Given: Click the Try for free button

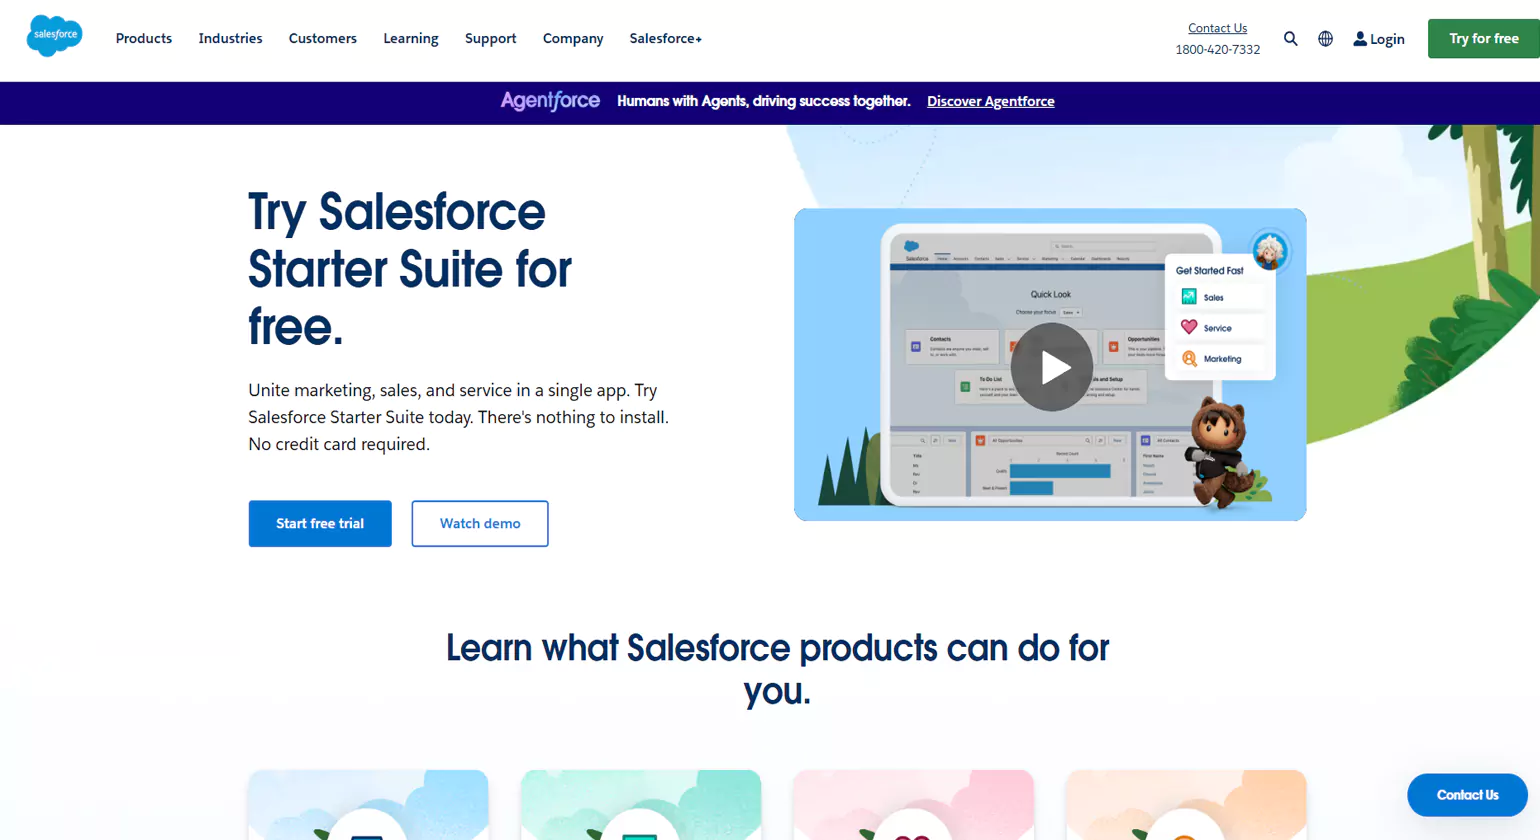Looking at the screenshot, I should (1484, 38).
